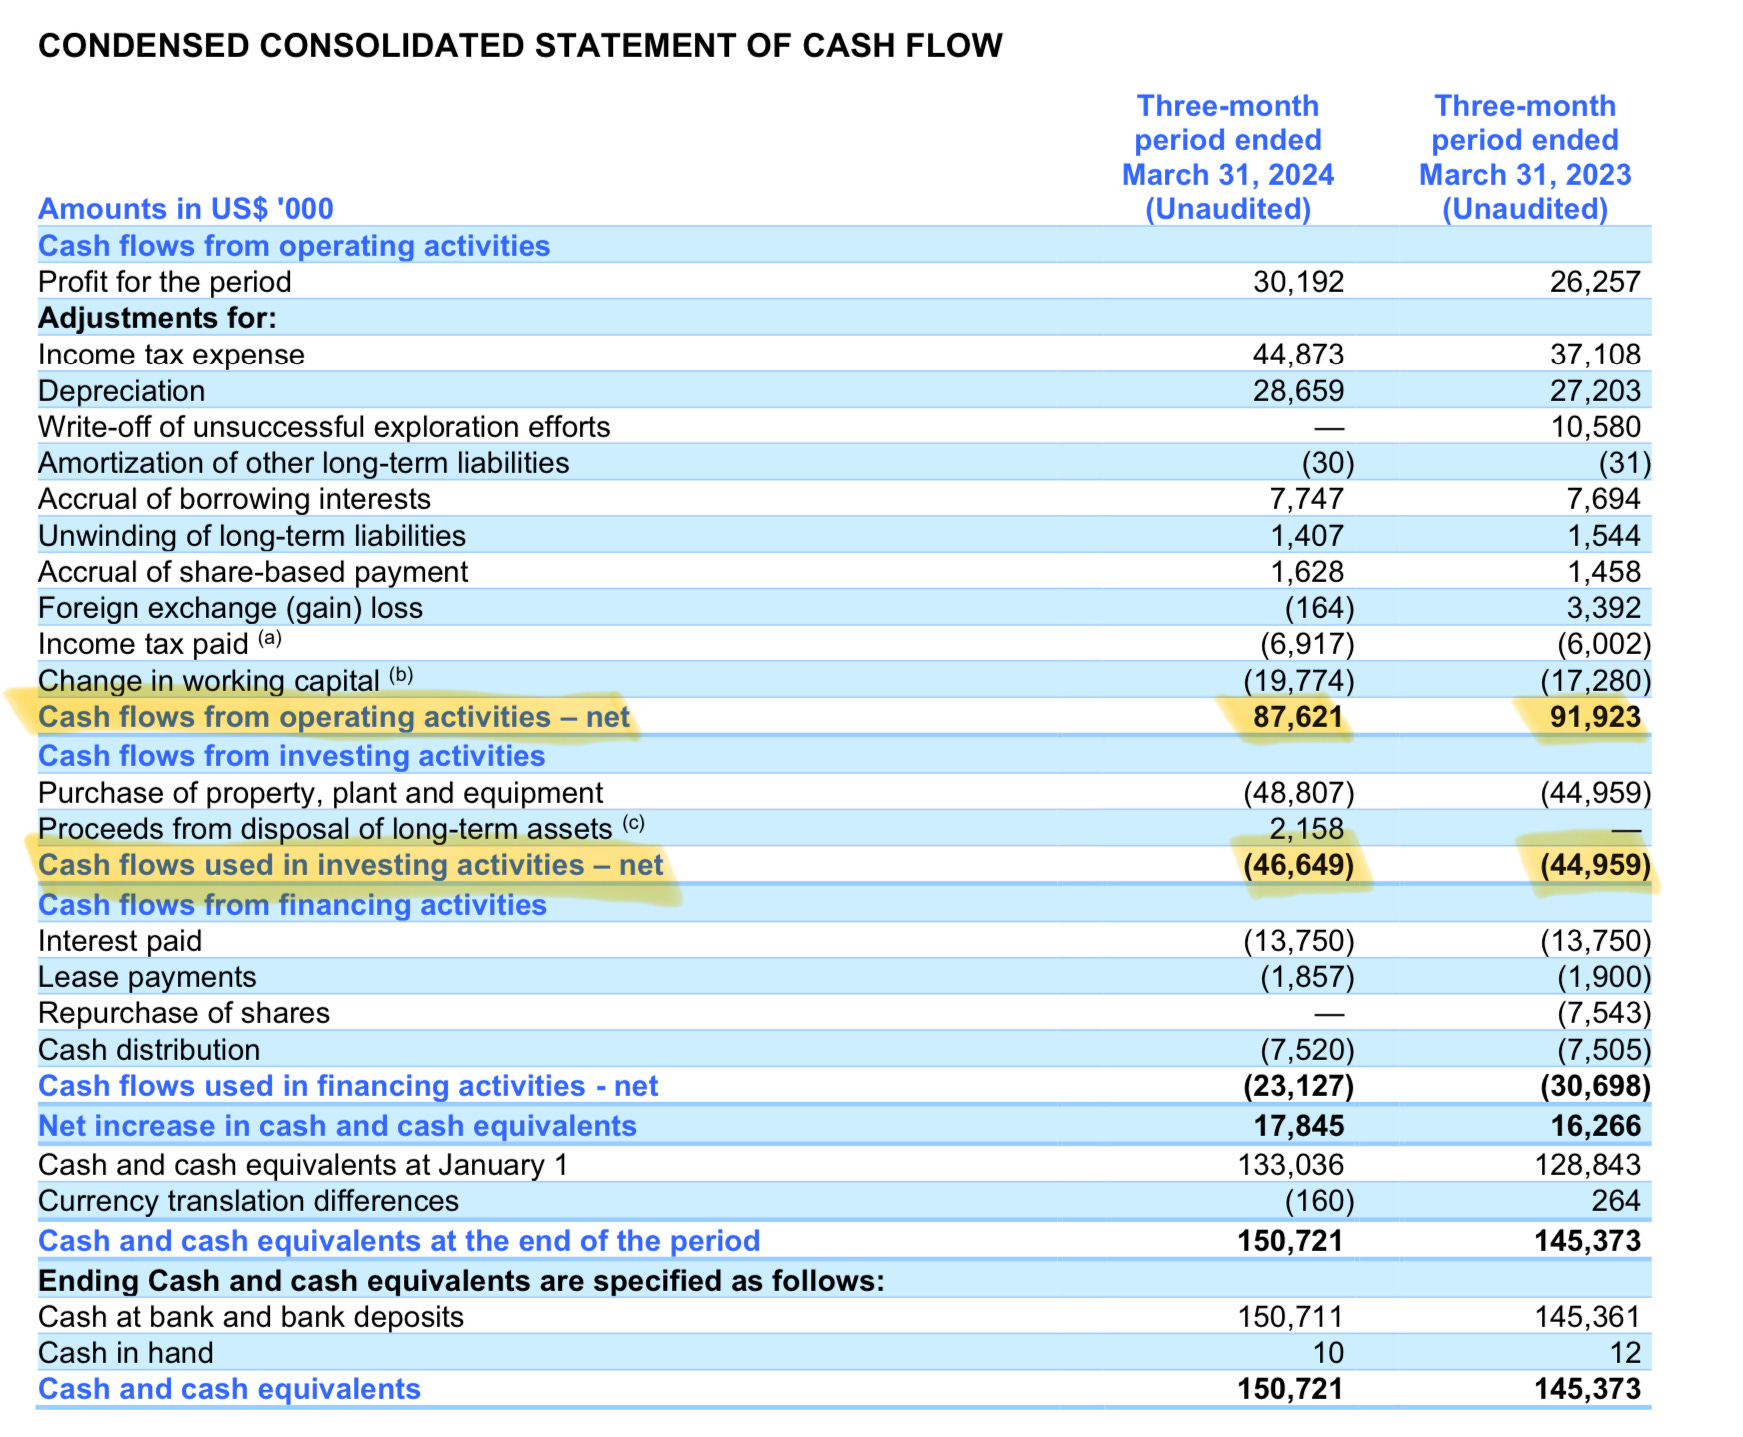The height and width of the screenshot is (1437, 1743).
Task: Select borrowing interest value 7,694
Action: [1604, 499]
